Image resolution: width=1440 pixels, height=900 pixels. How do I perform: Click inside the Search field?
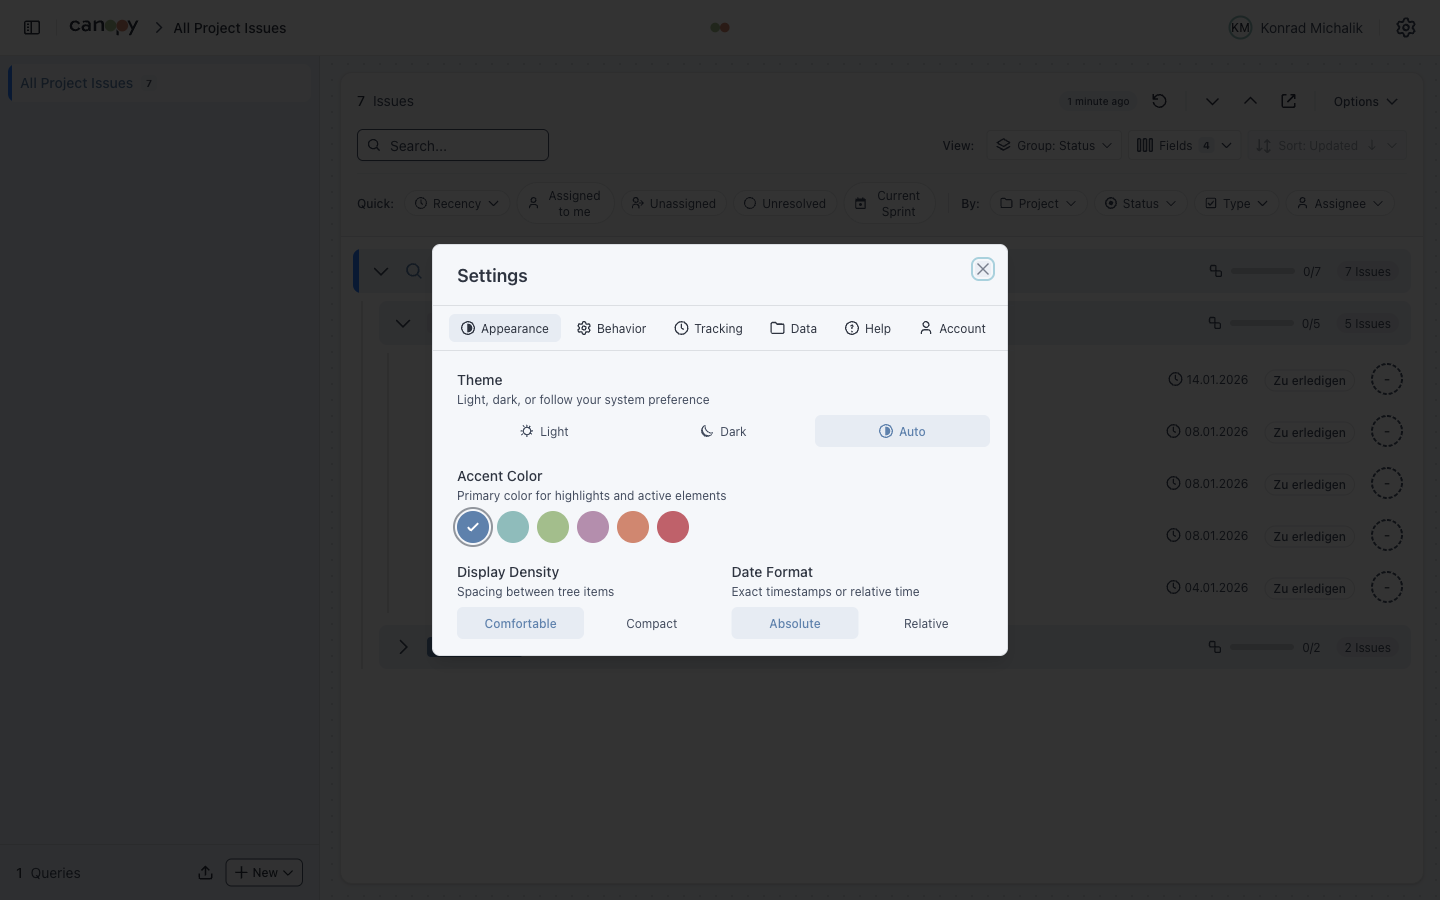(452, 145)
